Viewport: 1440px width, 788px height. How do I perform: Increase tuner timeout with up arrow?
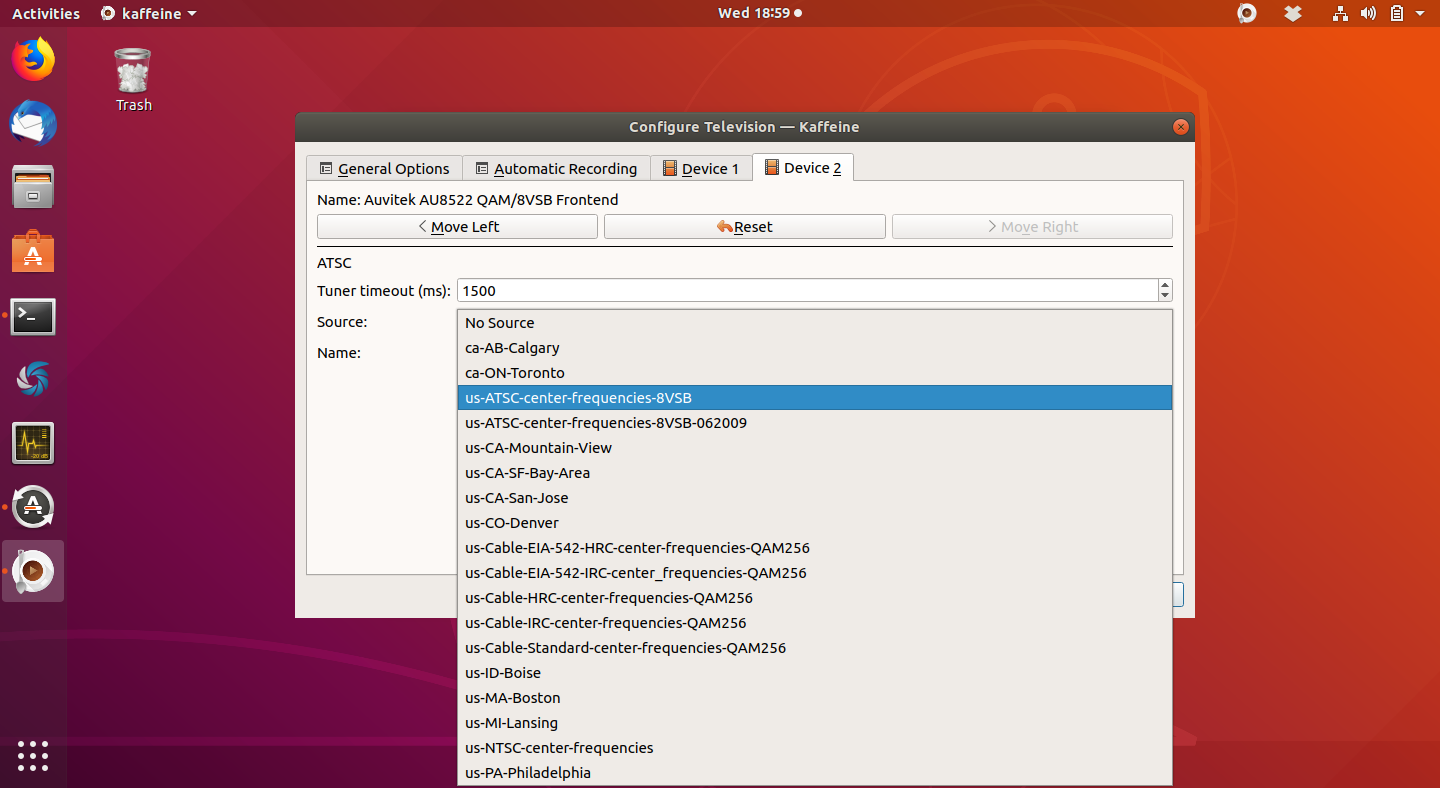coord(1165,285)
